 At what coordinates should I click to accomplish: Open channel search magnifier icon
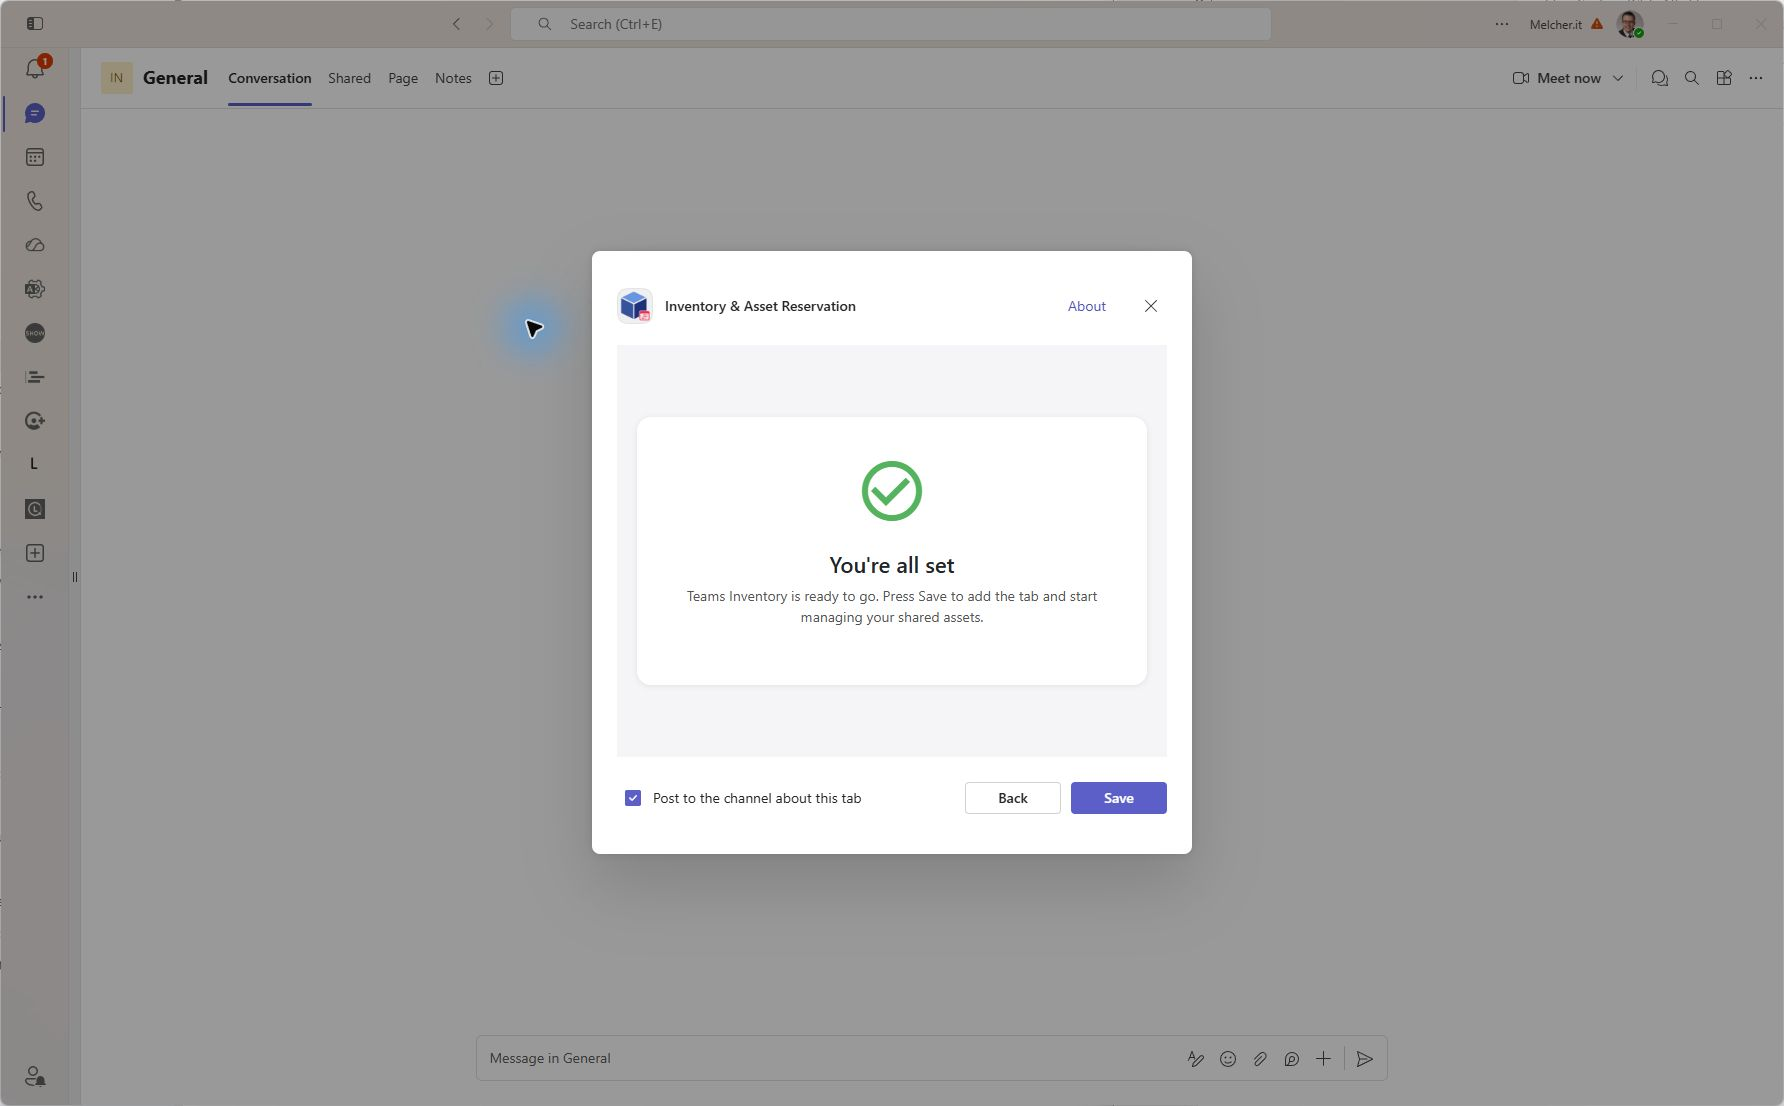click(1692, 78)
